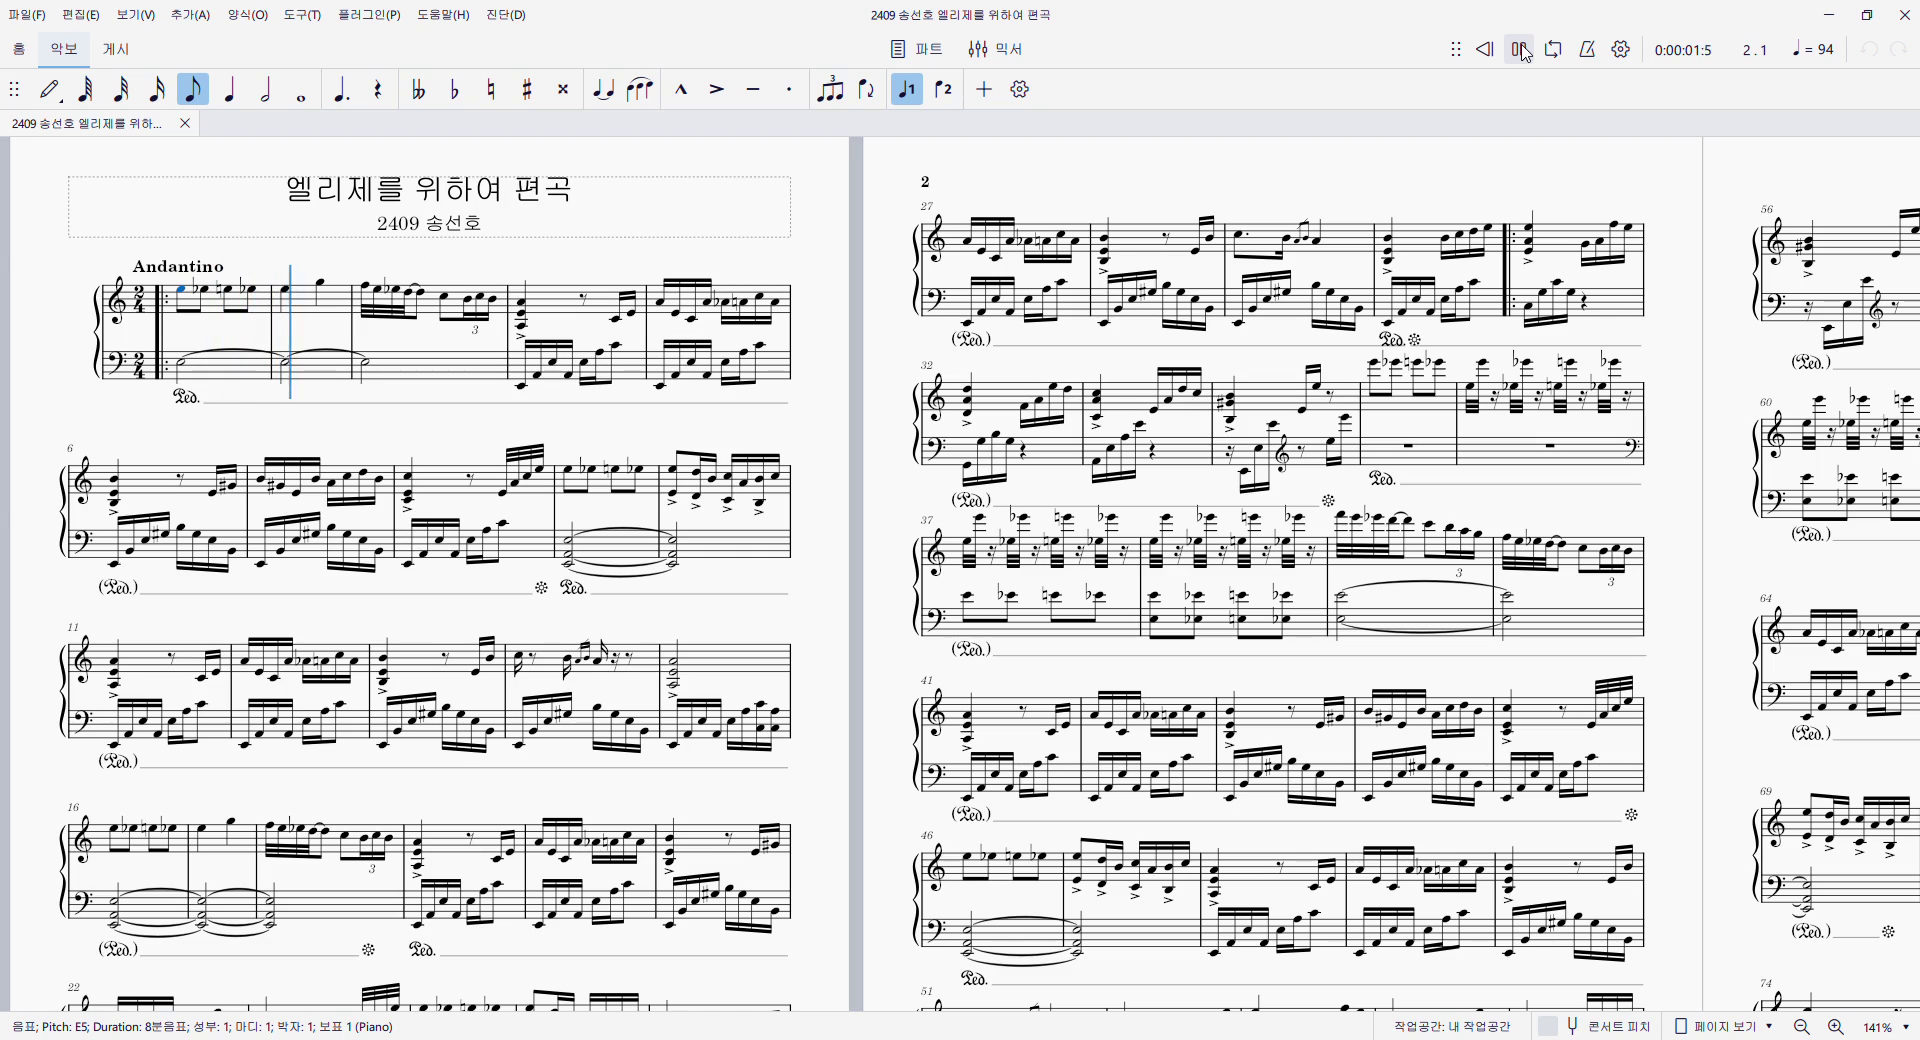Open the 파일(F) menu
The width and height of the screenshot is (1920, 1040).
pyautogui.click(x=27, y=15)
